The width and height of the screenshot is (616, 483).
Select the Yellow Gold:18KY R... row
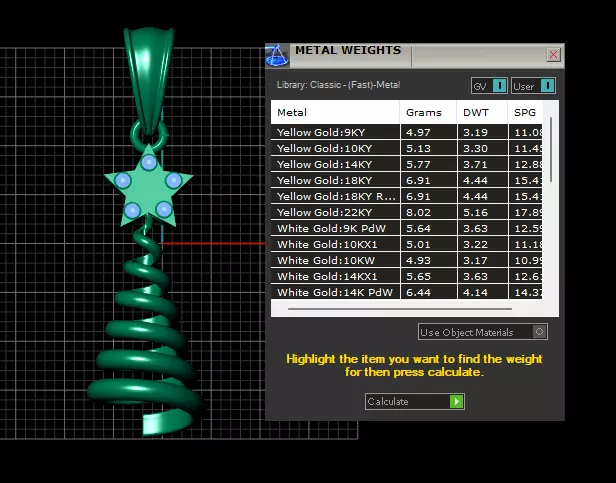coord(407,197)
